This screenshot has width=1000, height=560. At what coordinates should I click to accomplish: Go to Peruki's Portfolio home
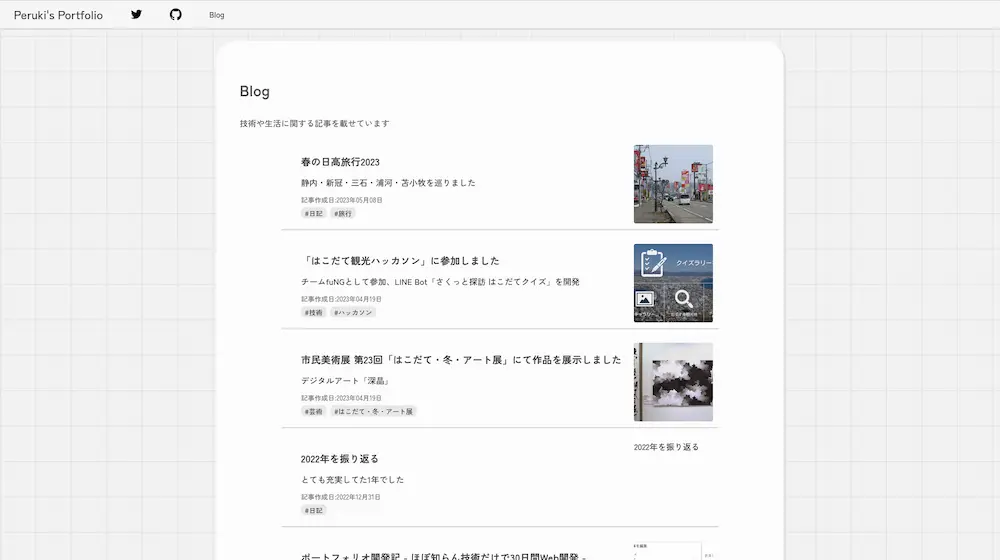tap(58, 15)
